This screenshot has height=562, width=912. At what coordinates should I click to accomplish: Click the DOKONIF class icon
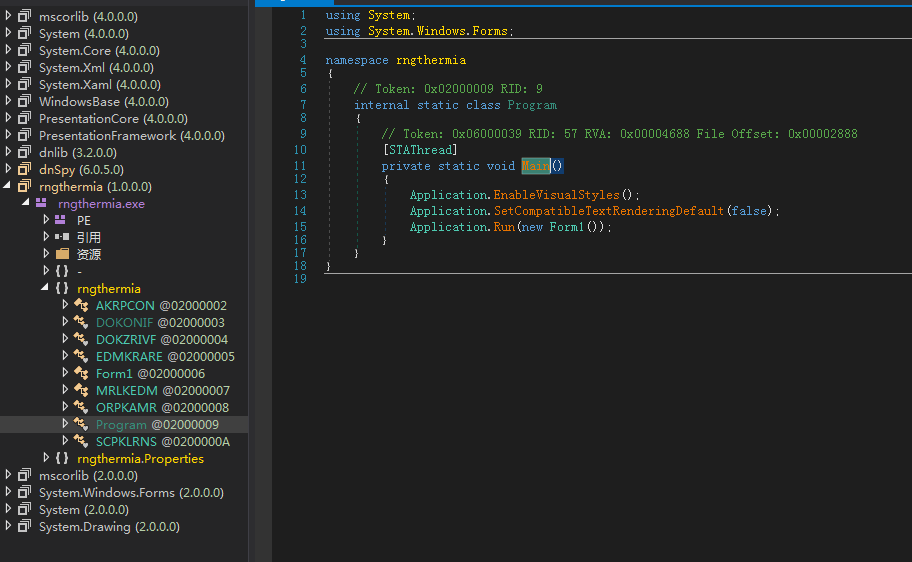pos(81,322)
